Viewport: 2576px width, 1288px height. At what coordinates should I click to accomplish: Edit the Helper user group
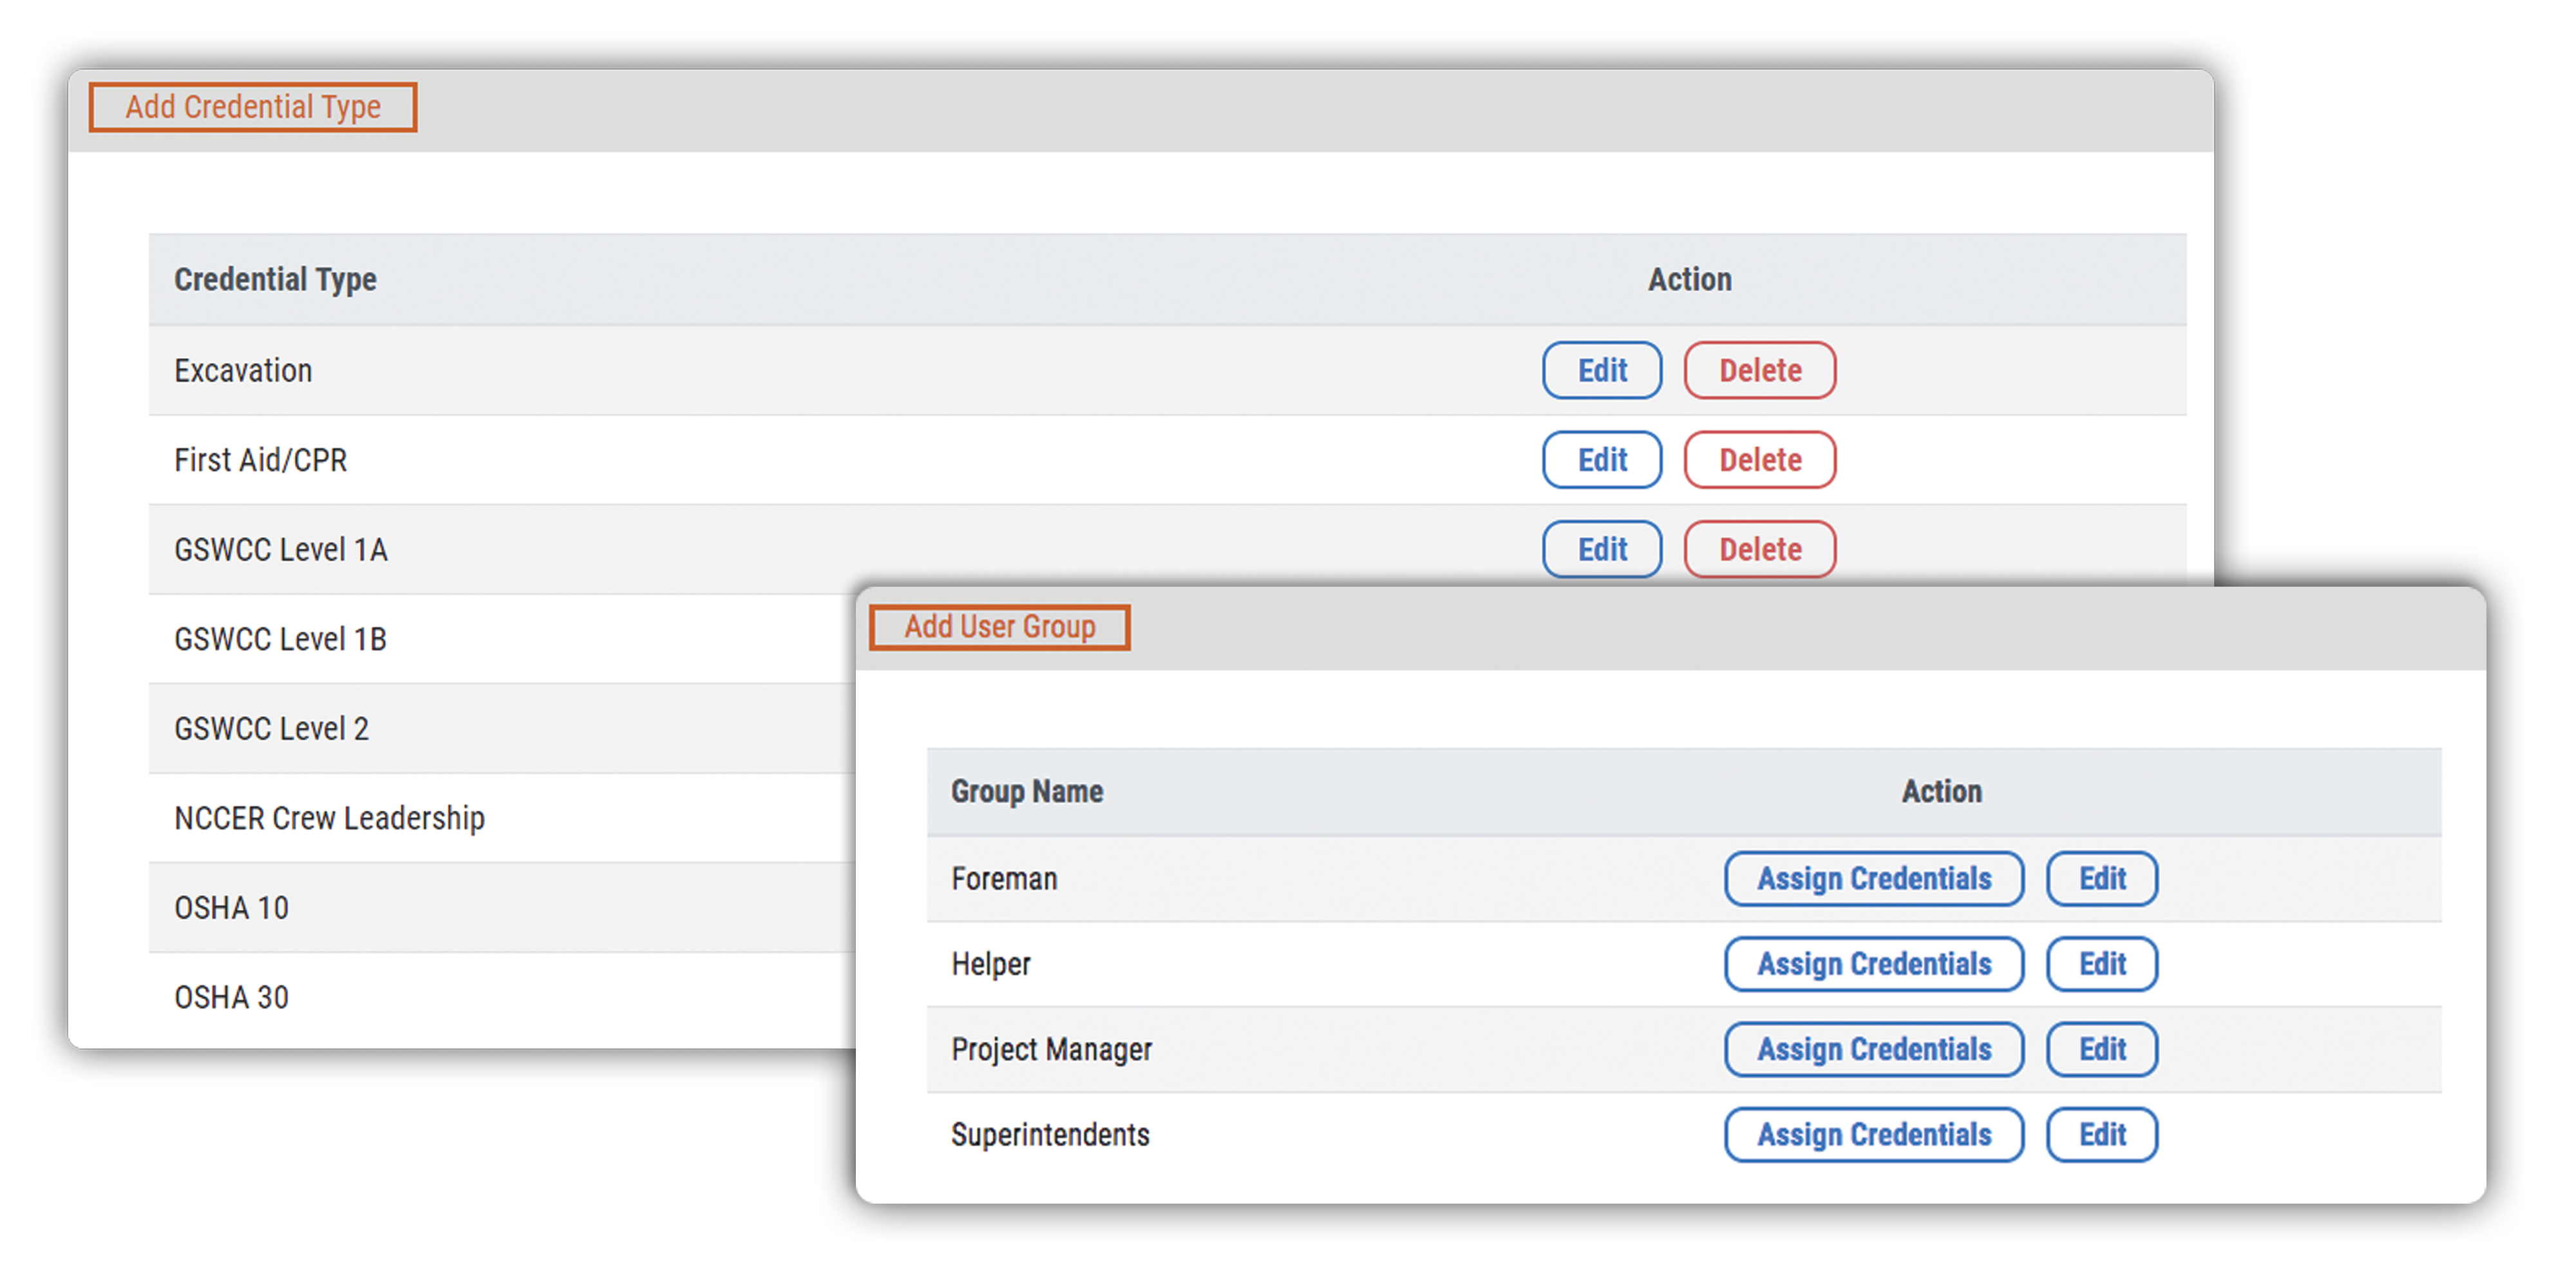(2102, 964)
